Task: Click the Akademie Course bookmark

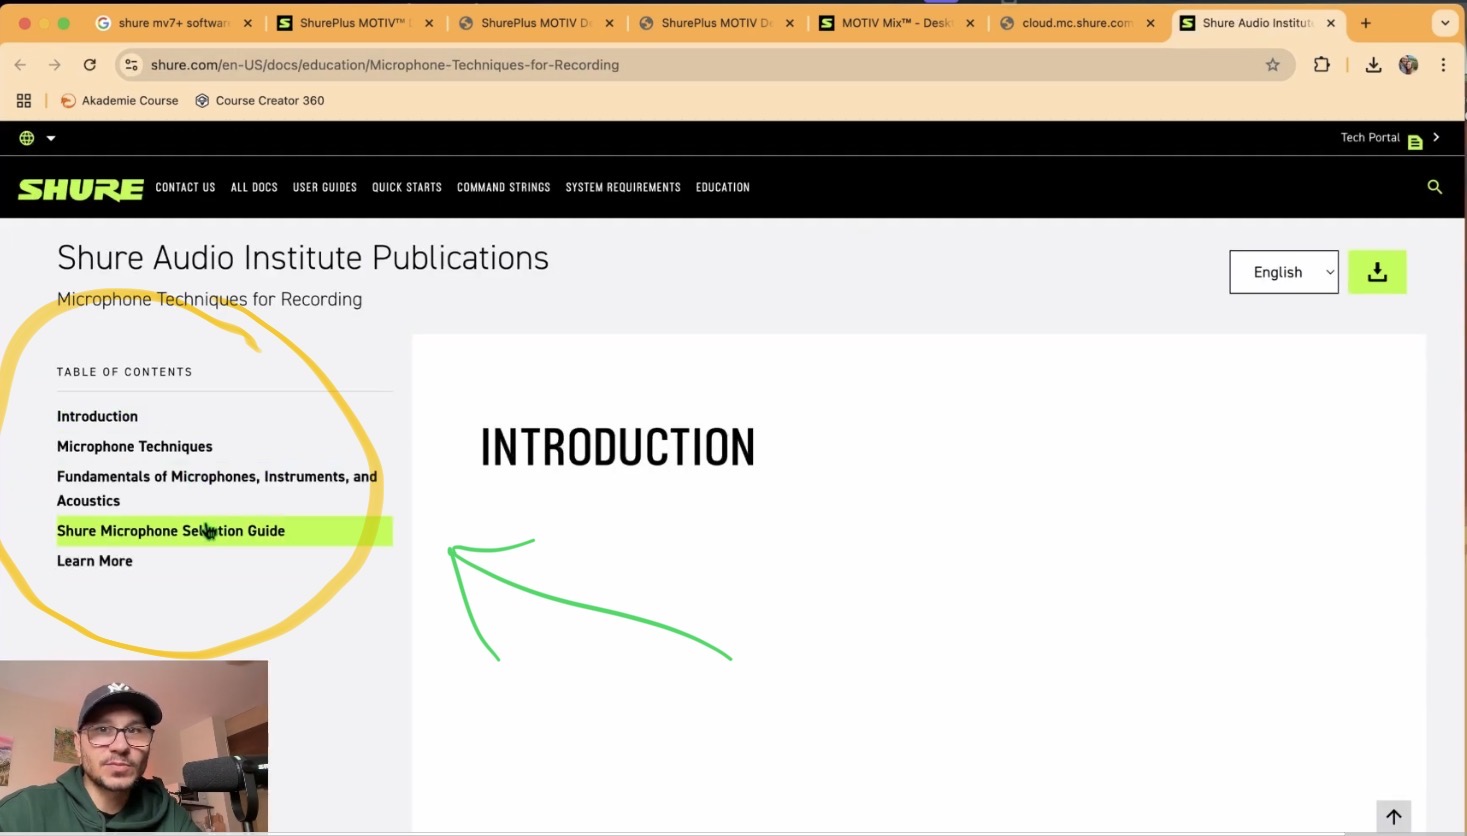Action: [120, 101]
